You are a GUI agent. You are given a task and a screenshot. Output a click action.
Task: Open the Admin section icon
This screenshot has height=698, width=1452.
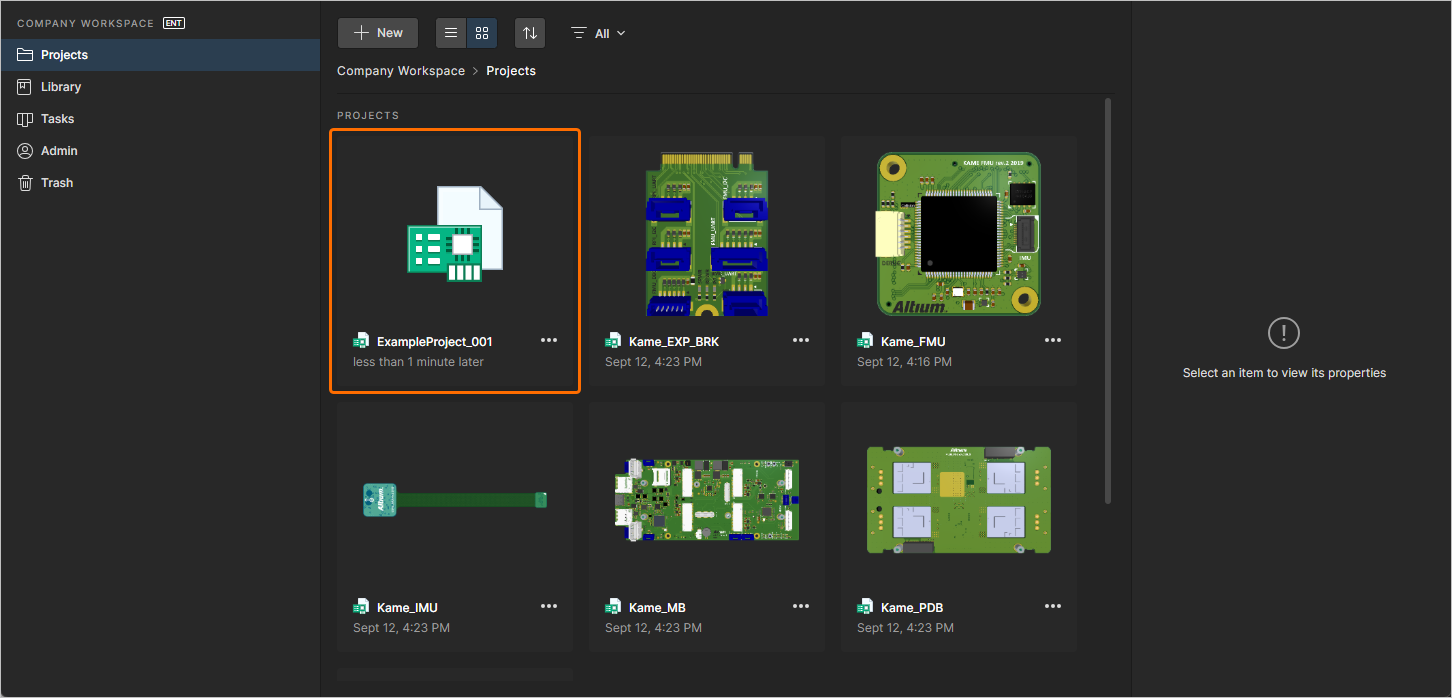click(25, 150)
